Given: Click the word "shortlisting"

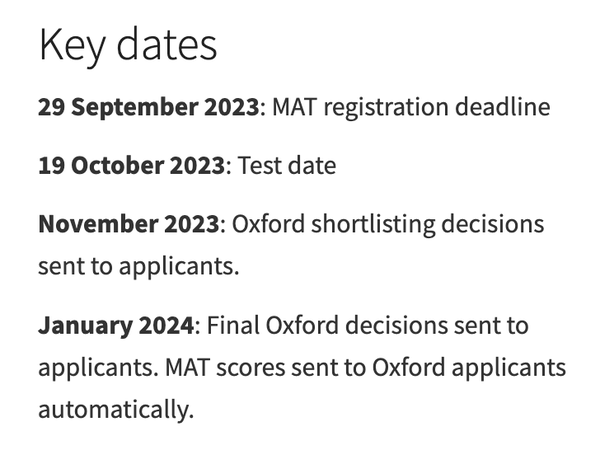Looking at the screenshot, I should [376, 223].
